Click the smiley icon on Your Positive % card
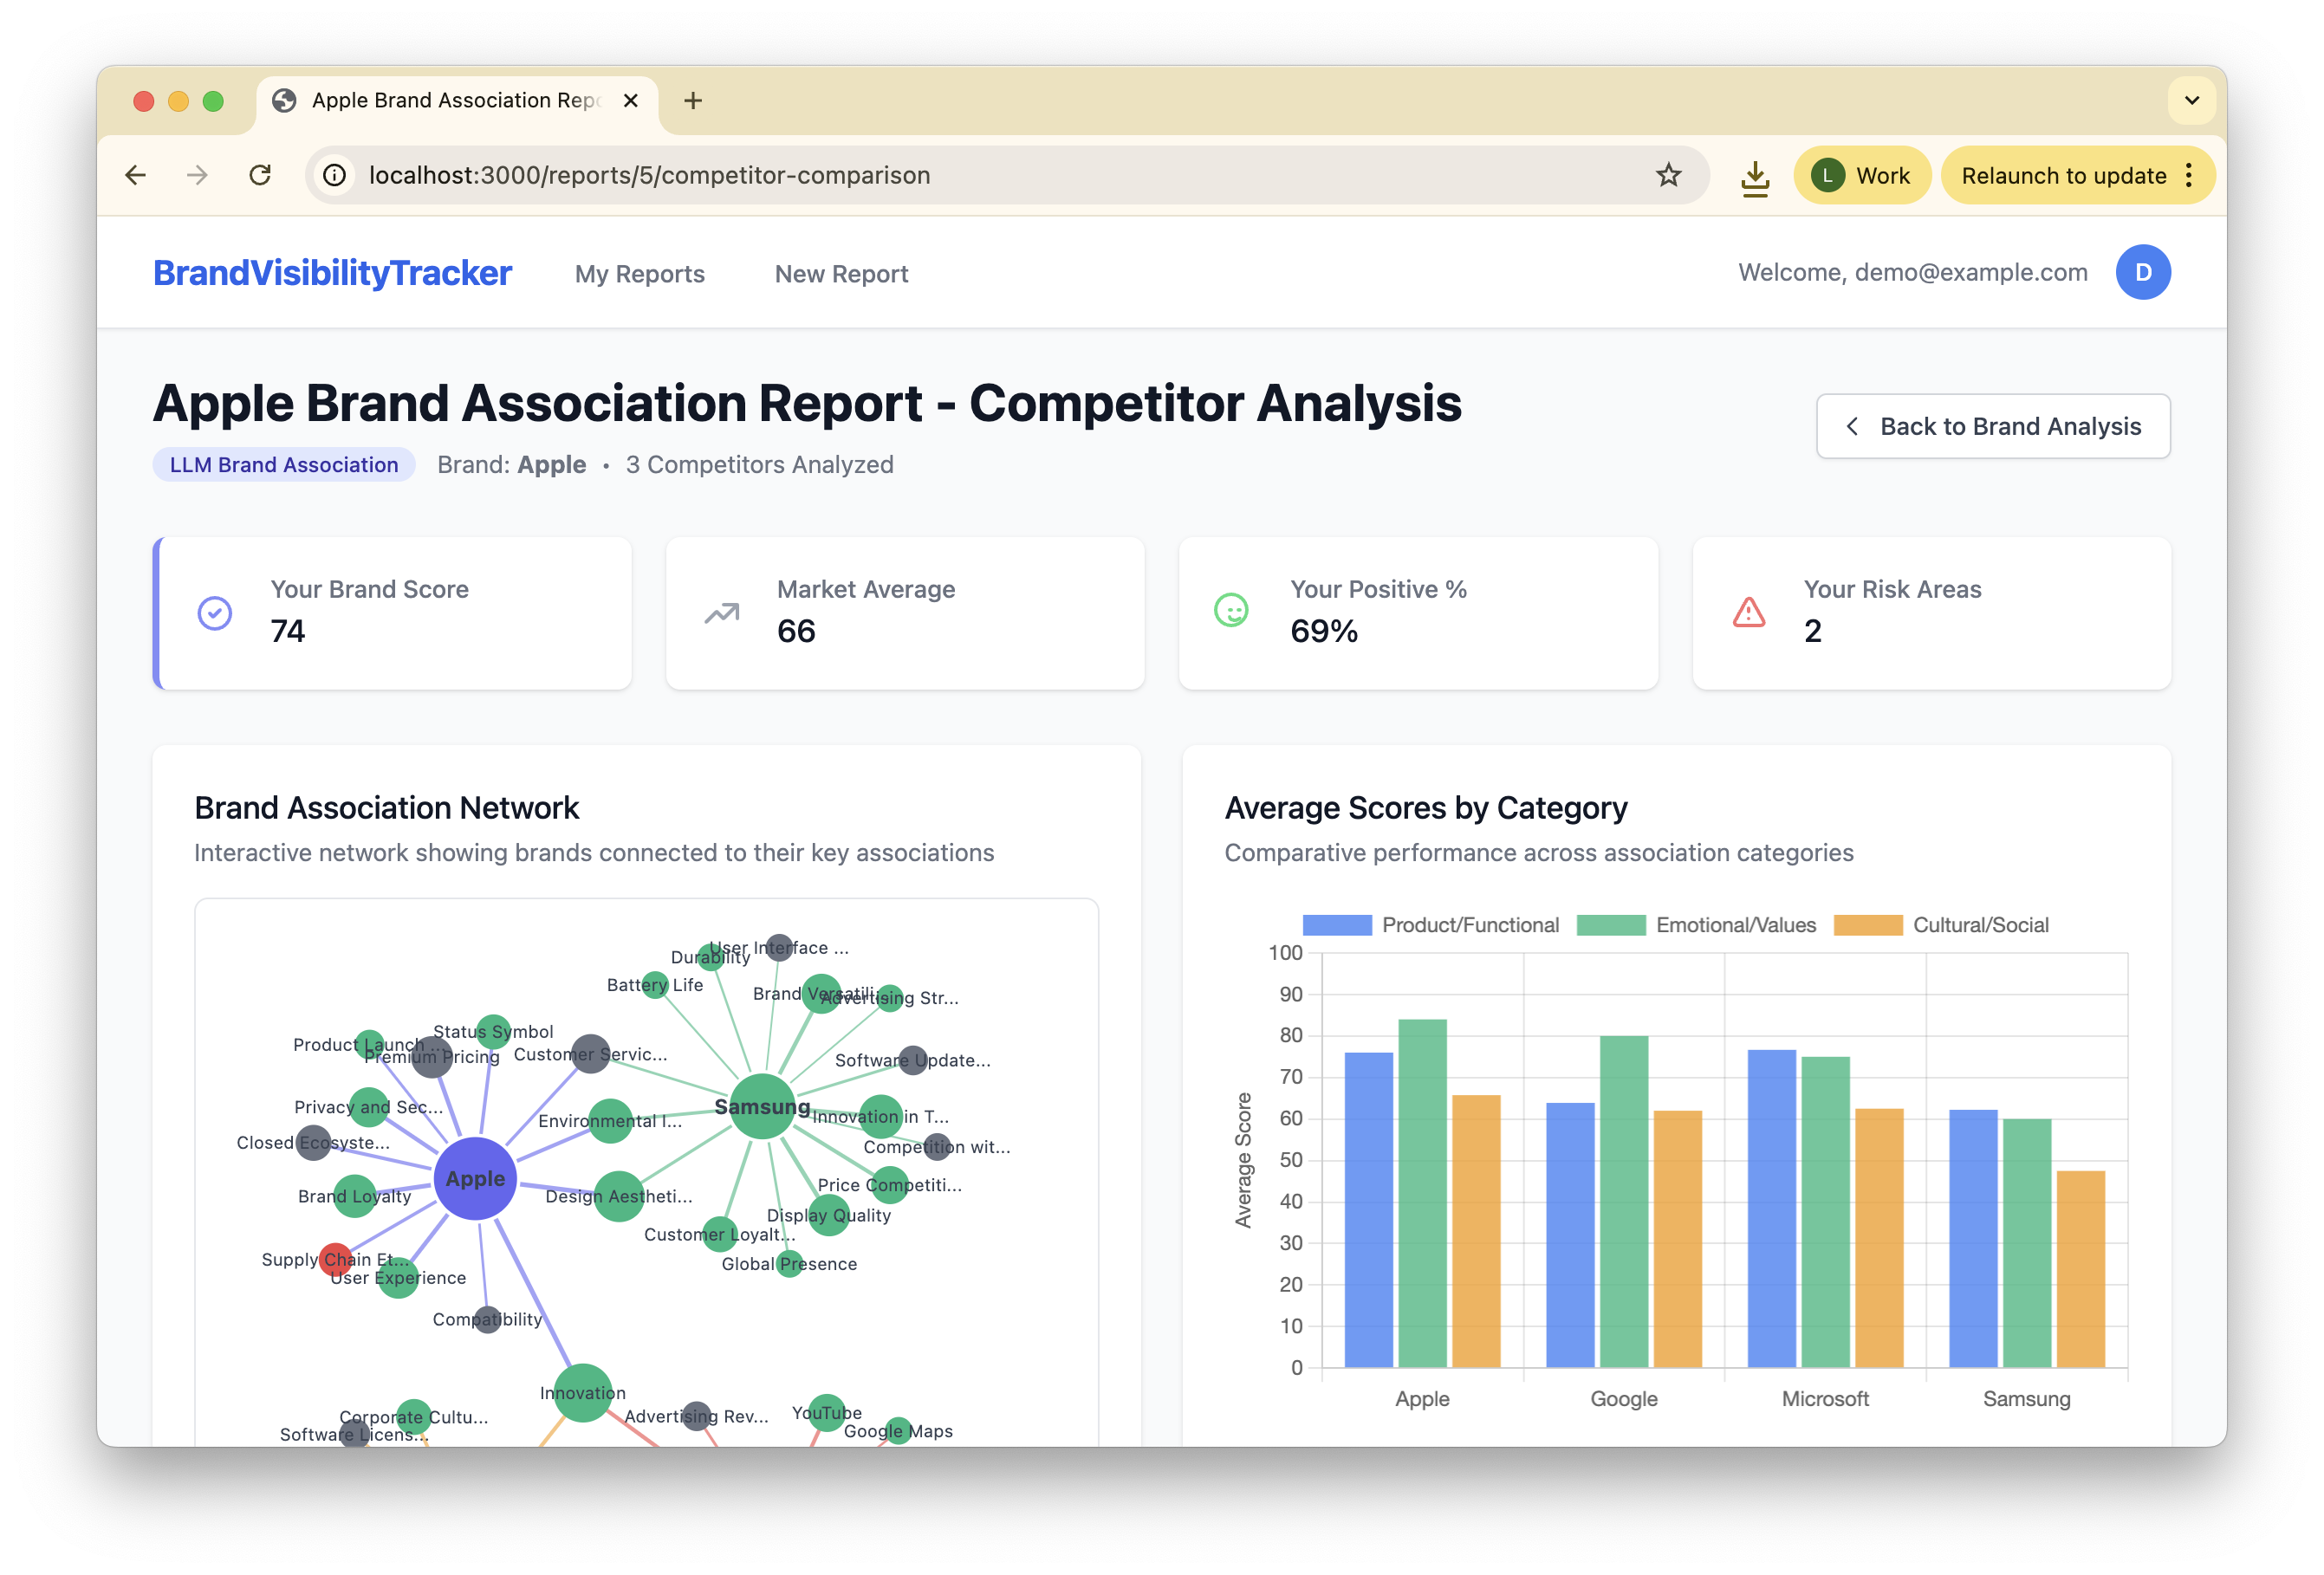This screenshot has height=1575, width=2324. click(x=1232, y=611)
